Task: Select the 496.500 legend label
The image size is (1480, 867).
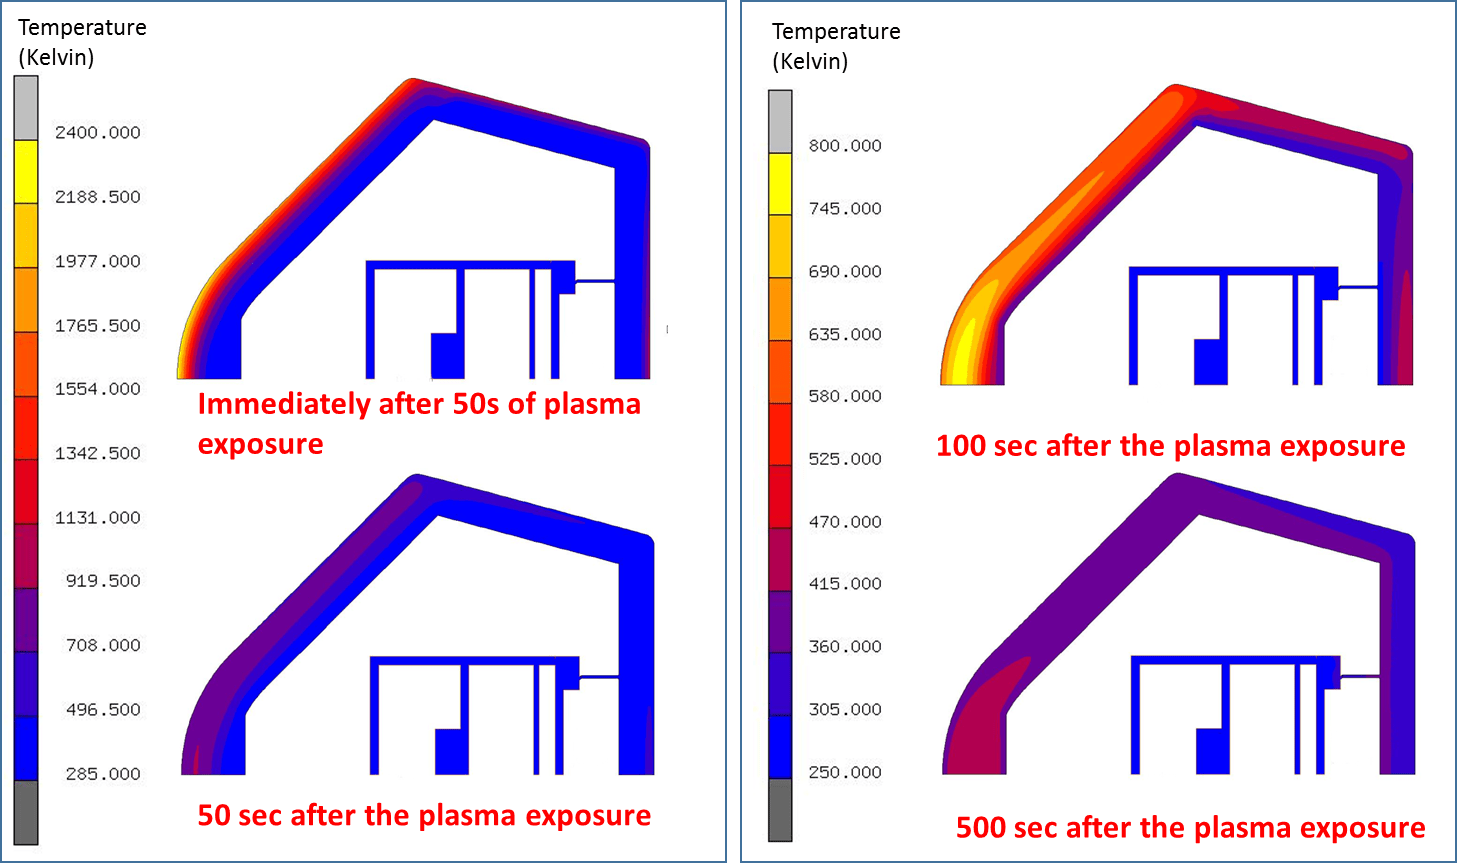Action: click(x=103, y=709)
